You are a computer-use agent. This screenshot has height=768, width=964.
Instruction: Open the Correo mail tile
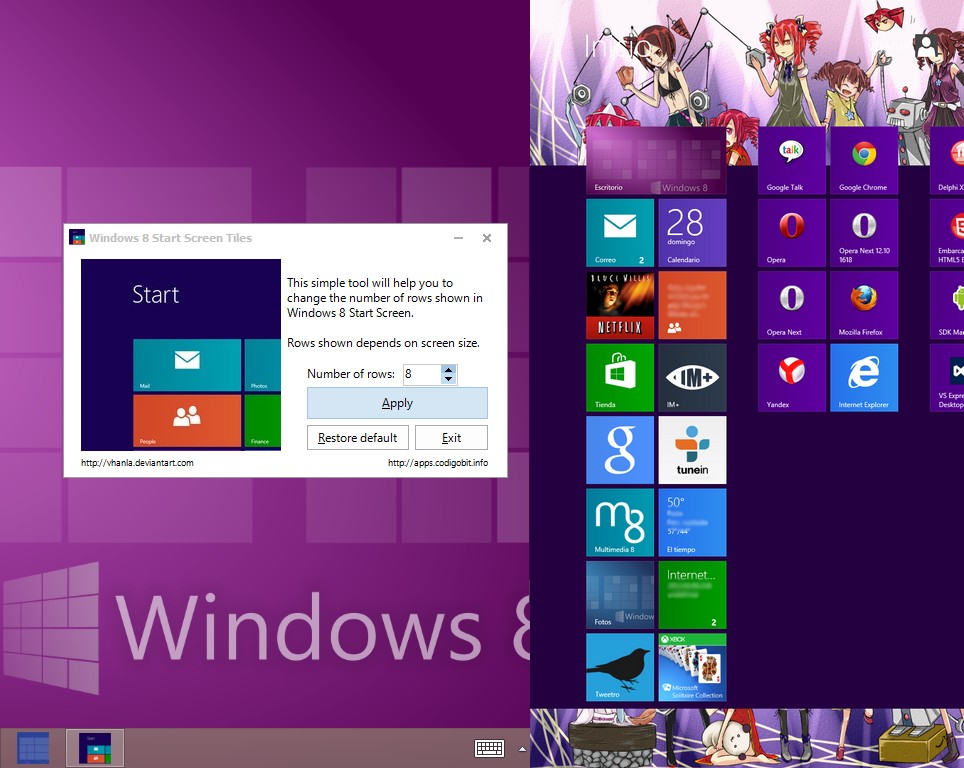(620, 232)
